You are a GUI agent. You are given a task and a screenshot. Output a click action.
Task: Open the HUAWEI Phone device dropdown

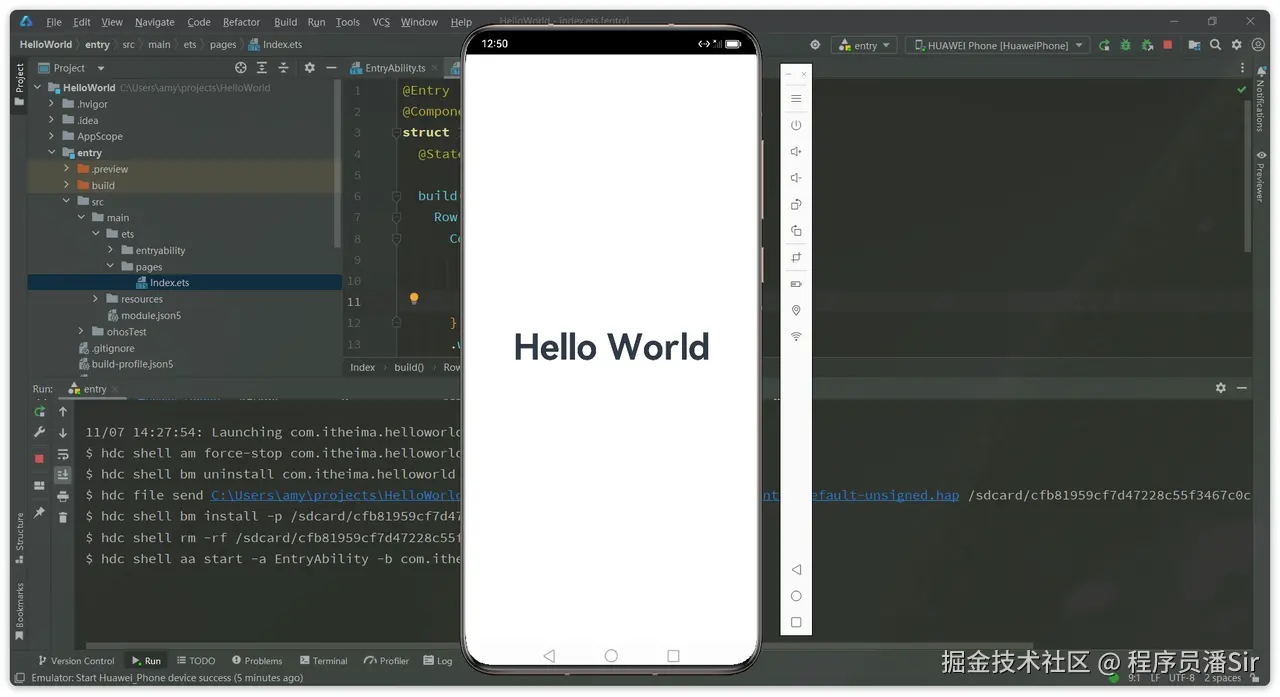coord(997,45)
